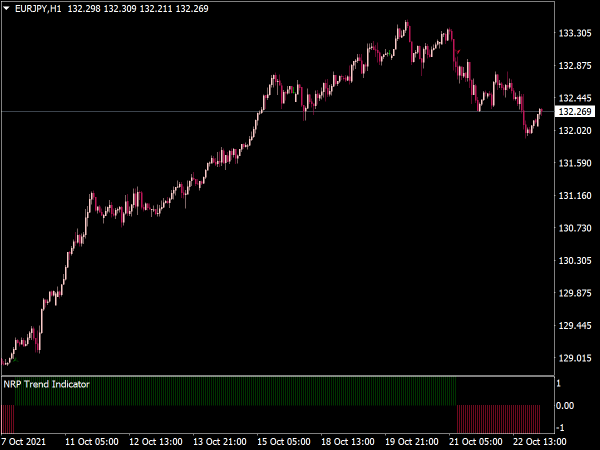The height and width of the screenshot is (450, 600).
Task: Click the 129.445 price scale label
Action: tap(575, 326)
